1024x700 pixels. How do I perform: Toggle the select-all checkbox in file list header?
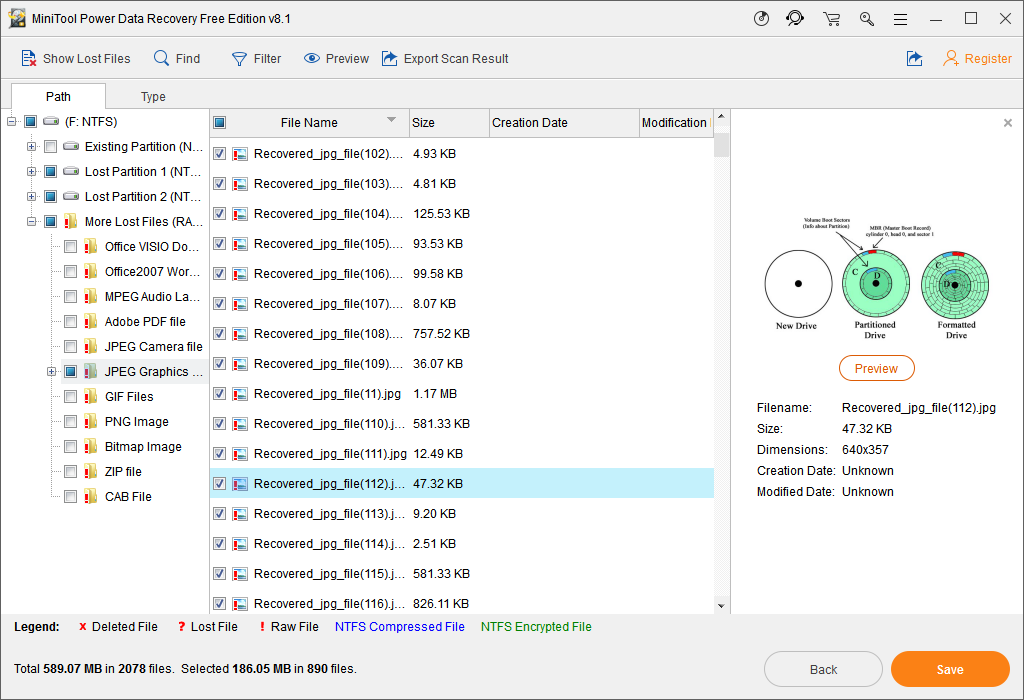click(219, 123)
